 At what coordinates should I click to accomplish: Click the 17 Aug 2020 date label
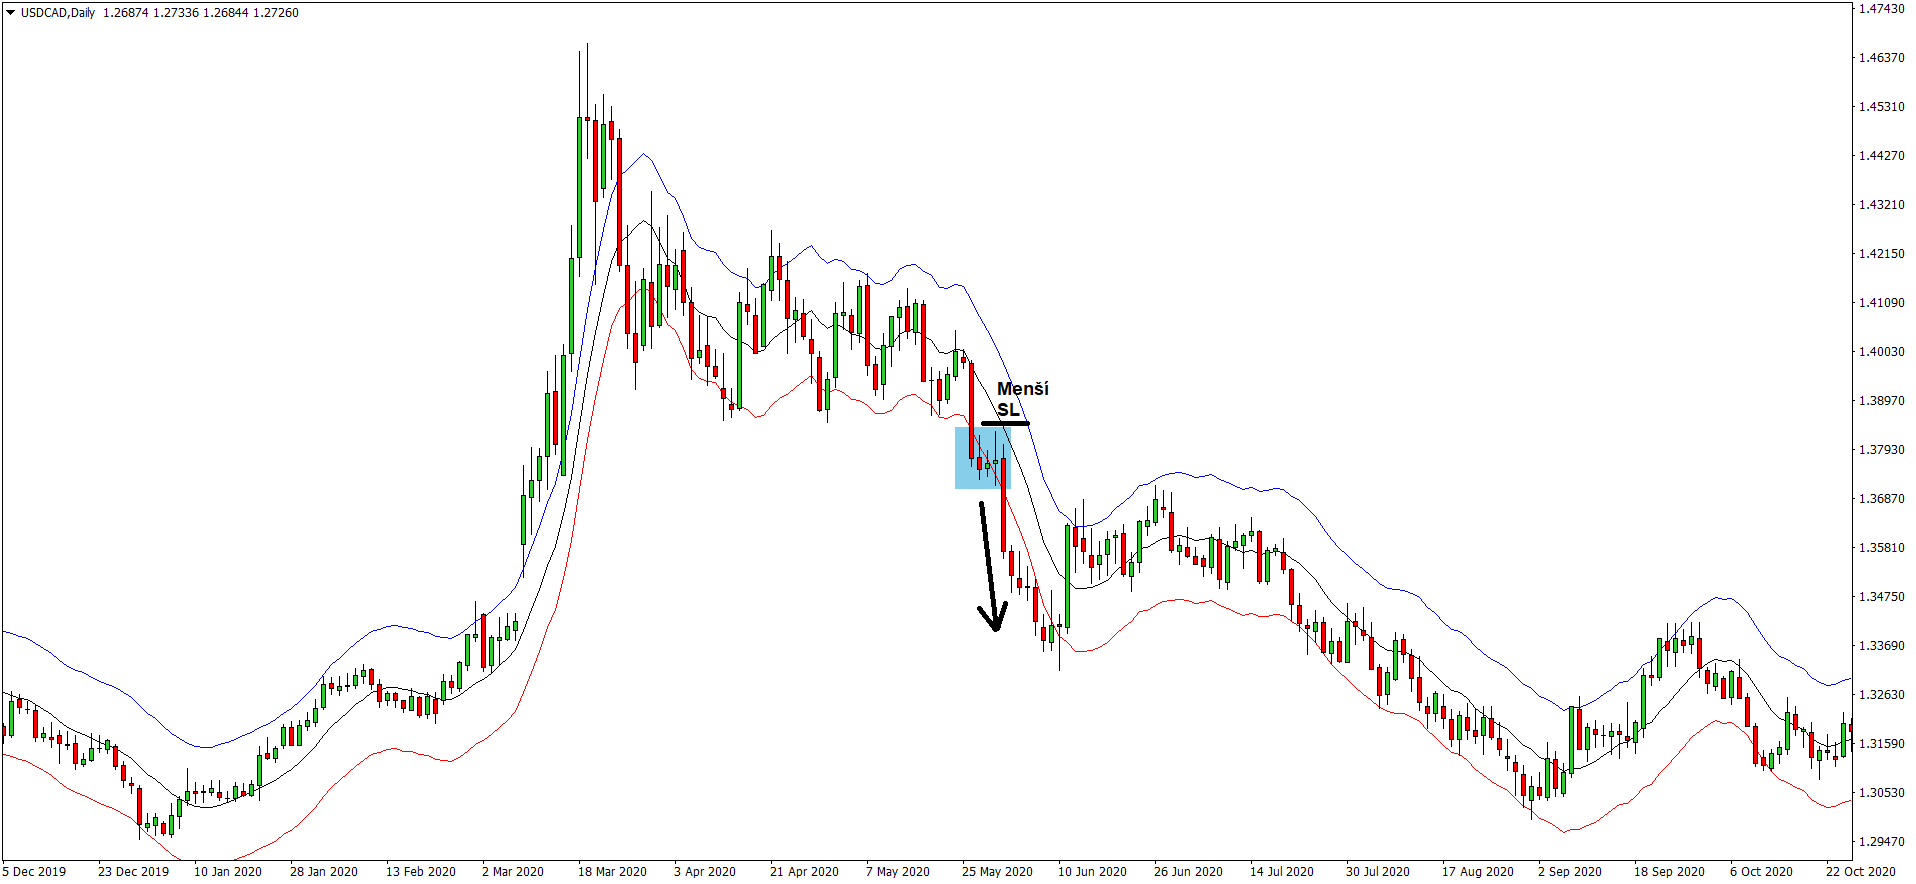(x=1477, y=872)
